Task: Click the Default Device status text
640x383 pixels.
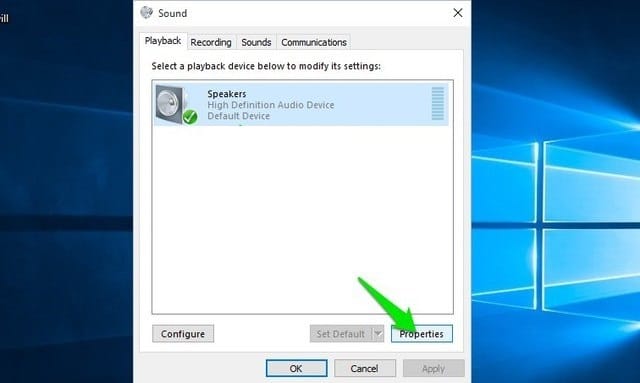Action: click(238, 116)
